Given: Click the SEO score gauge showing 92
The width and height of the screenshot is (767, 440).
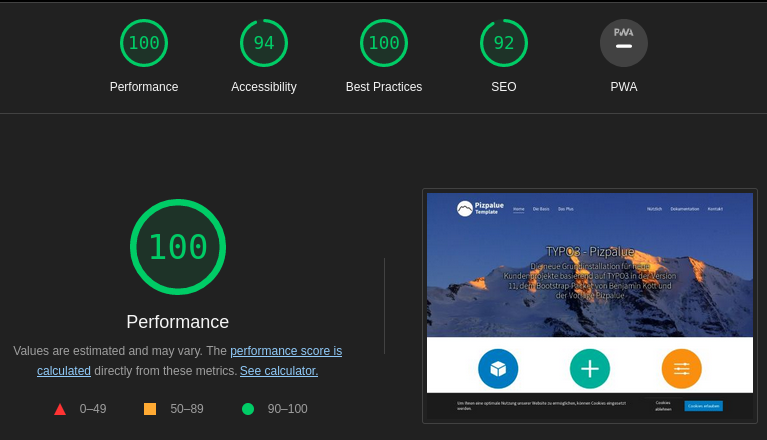Looking at the screenshot, I should click(x=504, y=43).
